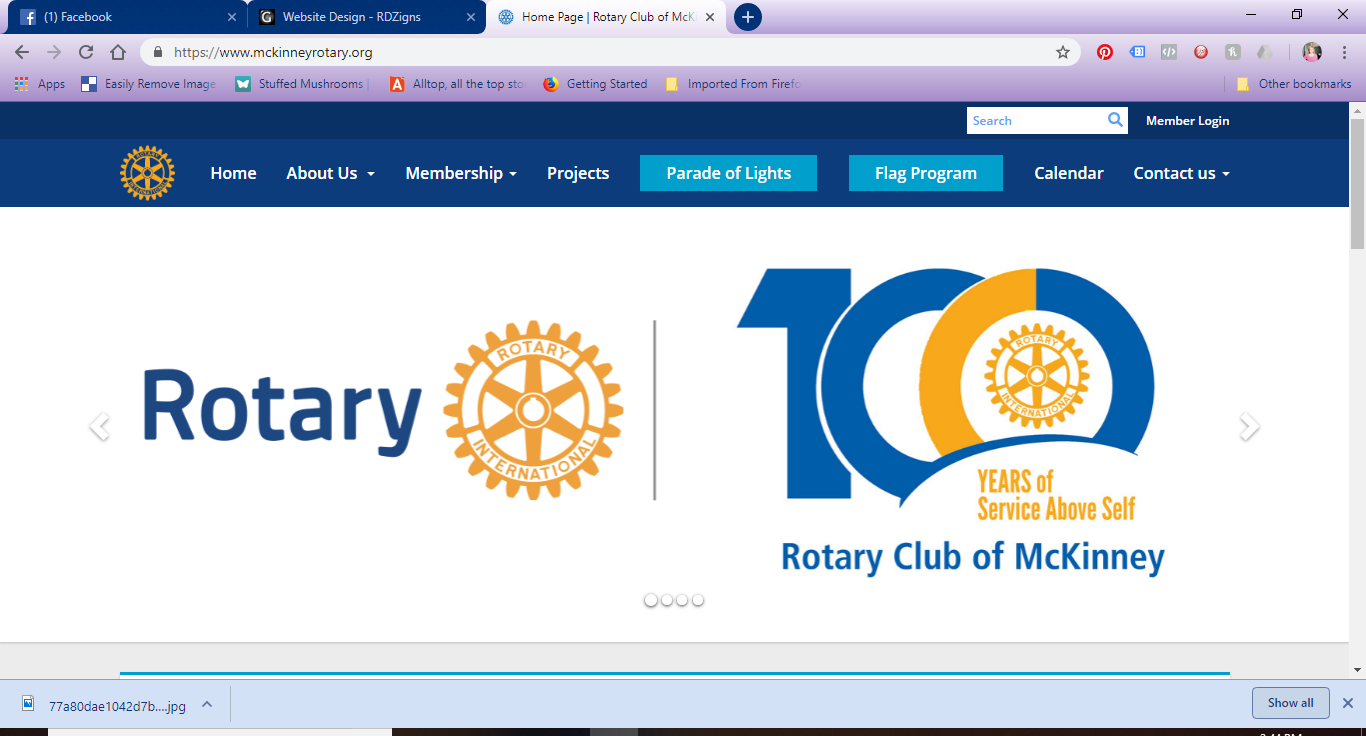Open the Getting Started Firefox bookmark
The image size is (1366, 736).
click(x=595, y=84)
